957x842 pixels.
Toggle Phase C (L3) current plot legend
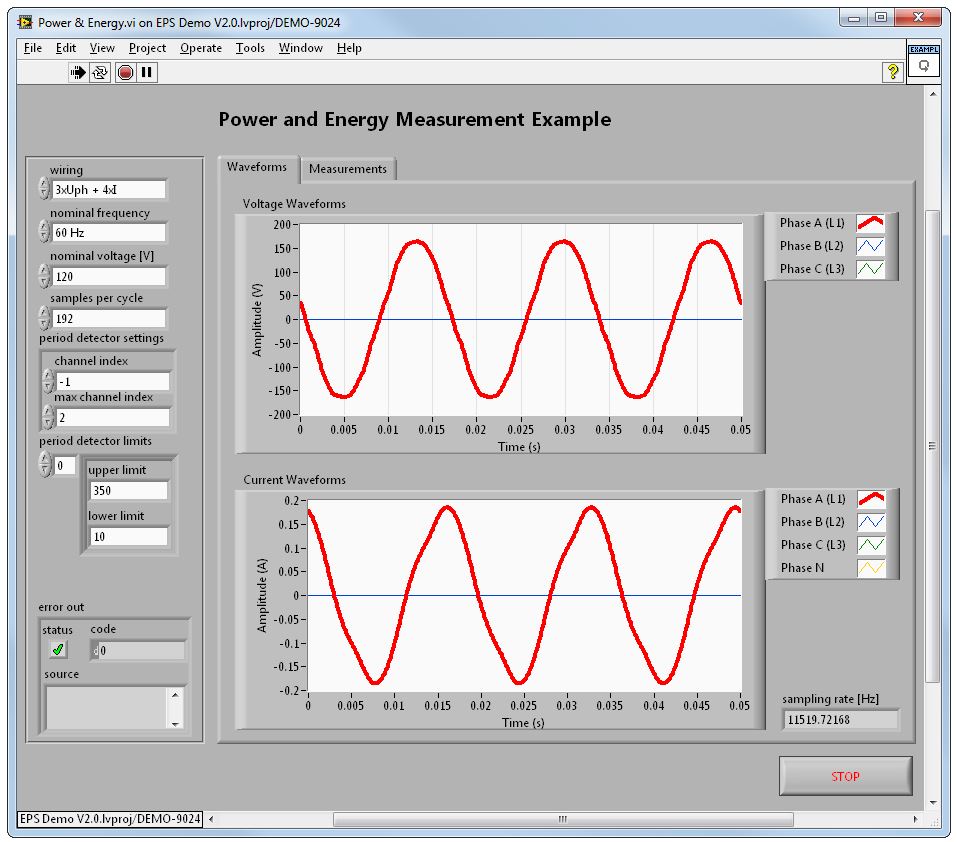coord(871,545)
